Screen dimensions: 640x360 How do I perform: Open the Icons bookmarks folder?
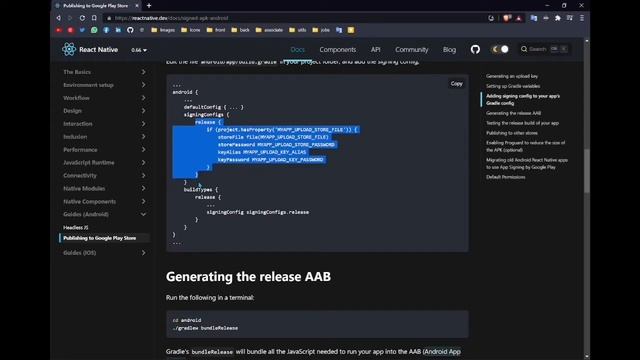(x=191, y=30)
